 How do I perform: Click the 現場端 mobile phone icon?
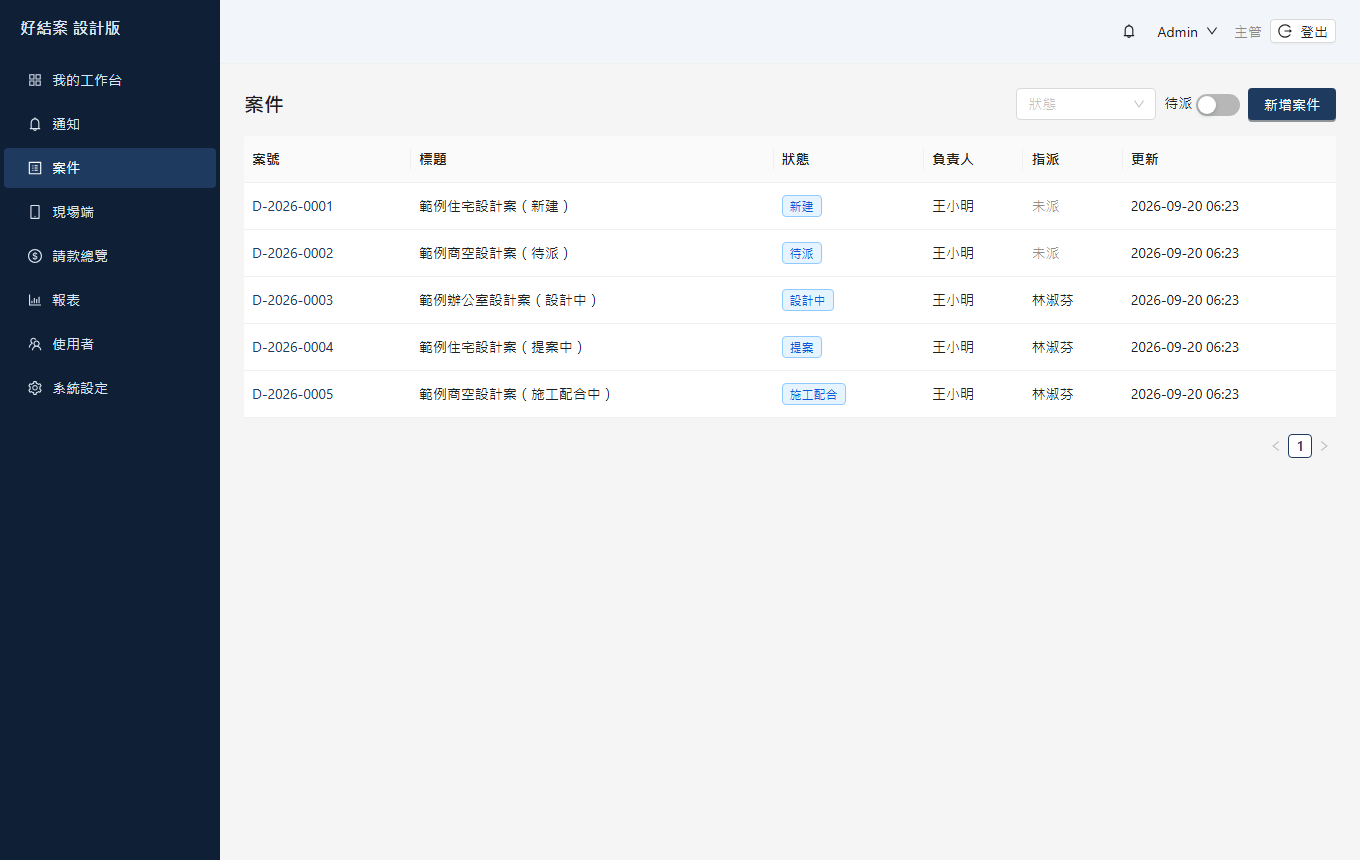click(x=35, y=212)
